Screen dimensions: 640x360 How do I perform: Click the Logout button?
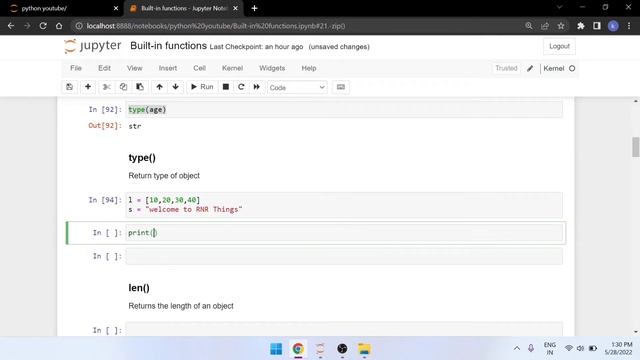(x=559, y=46)
